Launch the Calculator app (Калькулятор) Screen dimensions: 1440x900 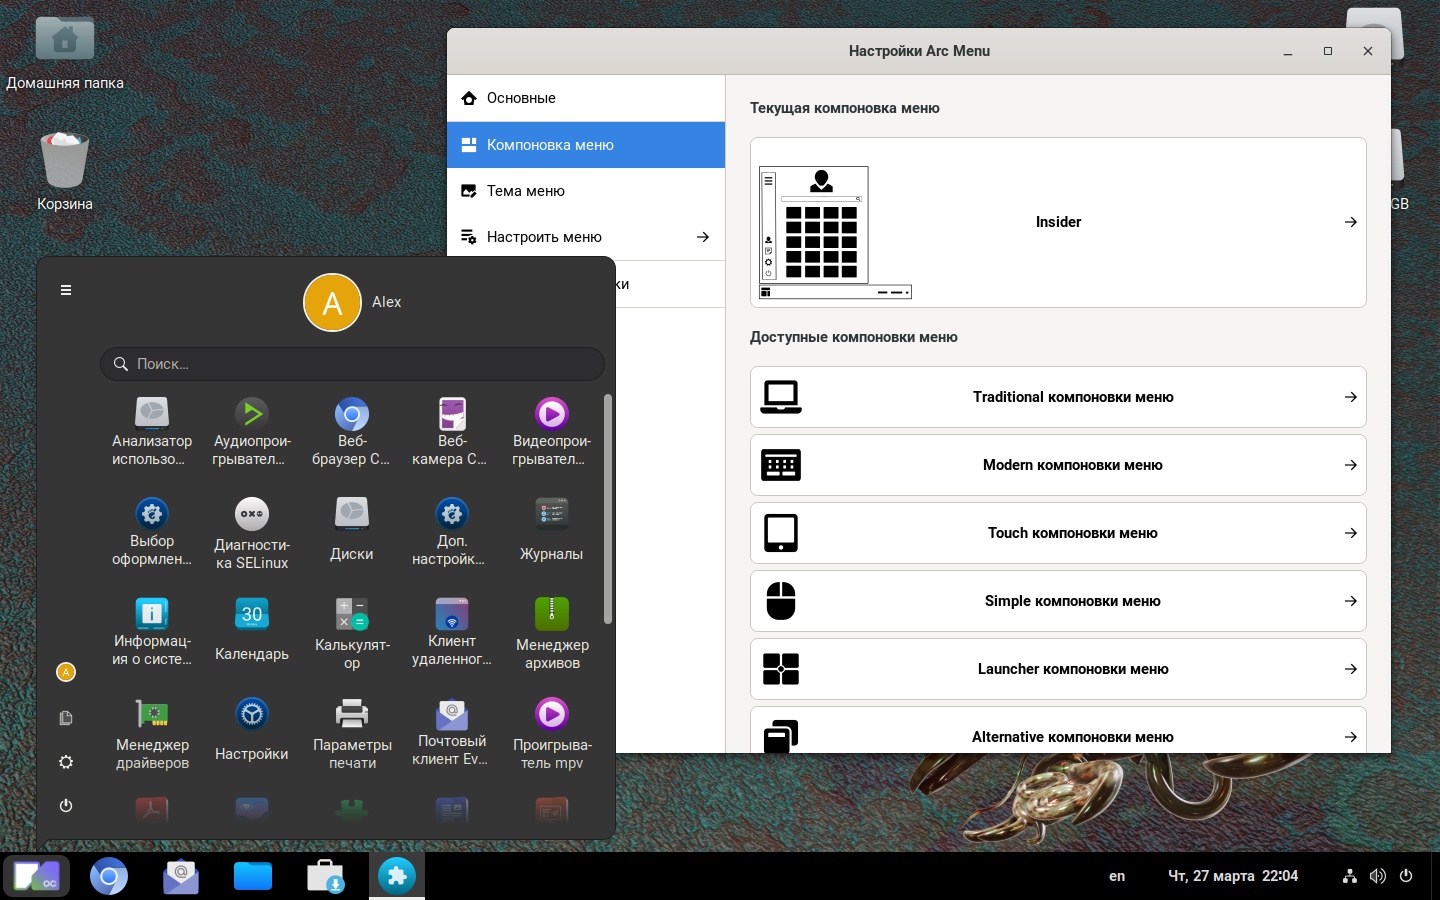(x=352, y=632)
